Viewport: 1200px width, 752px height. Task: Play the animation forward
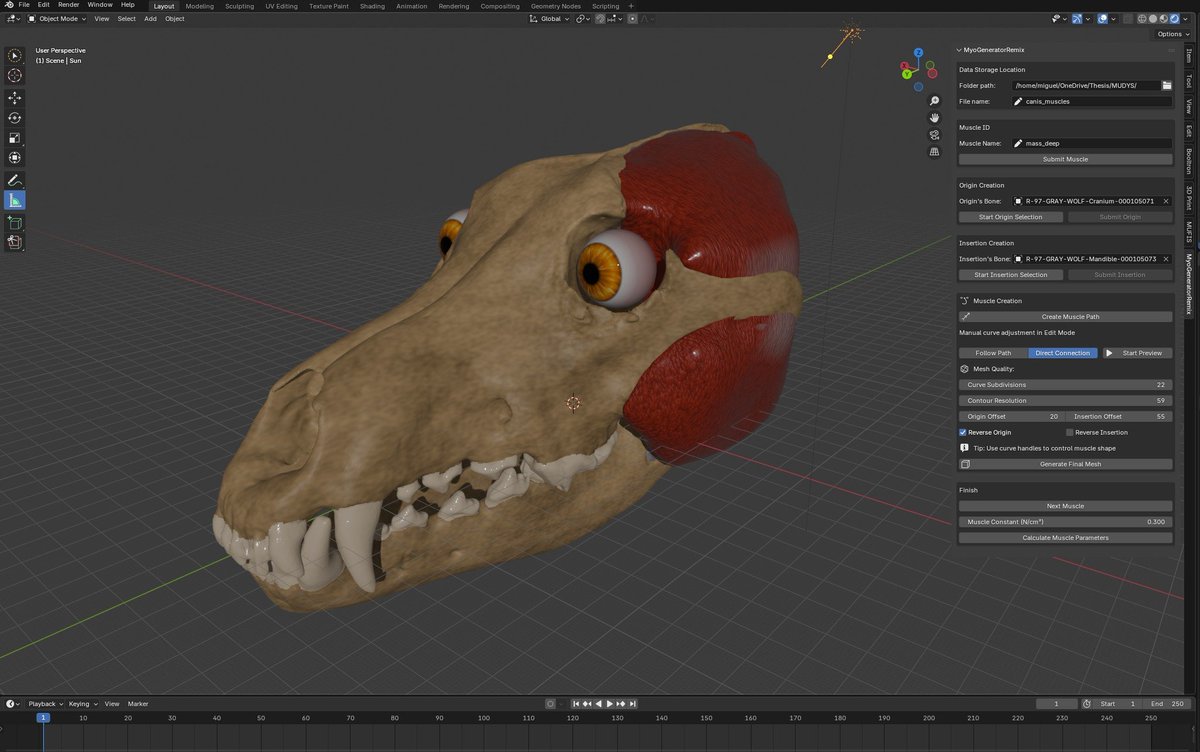[x=609, y=704]
